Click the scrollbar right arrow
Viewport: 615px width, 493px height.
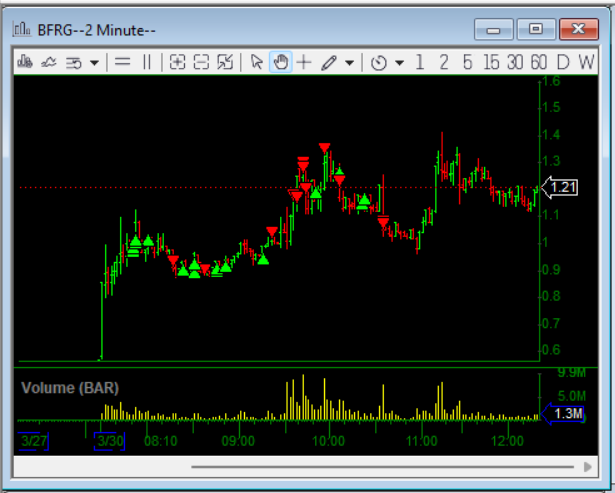[588, 467]
